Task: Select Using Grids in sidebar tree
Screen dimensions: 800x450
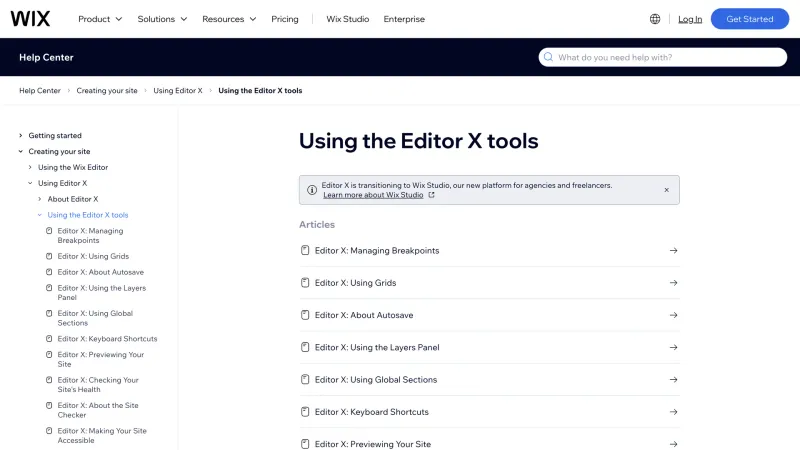Action: [93, 256]
